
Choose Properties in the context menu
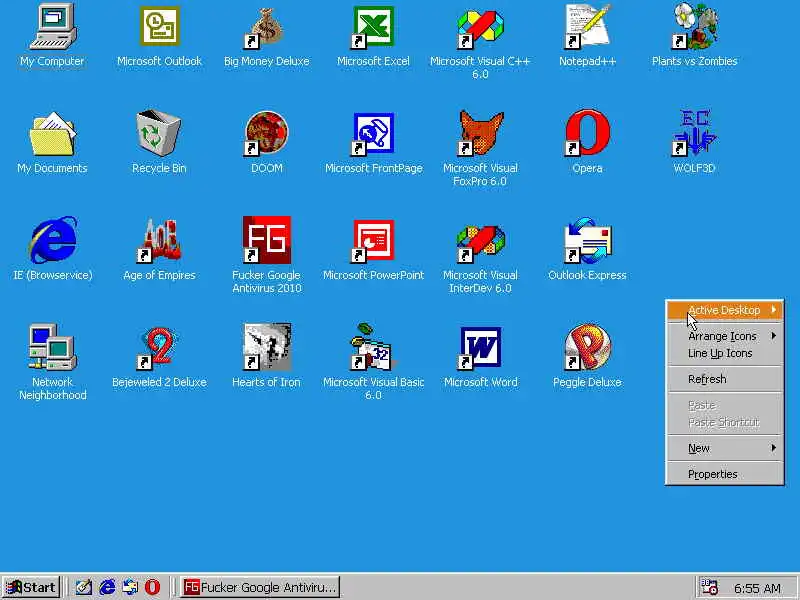click(x=724, y=474)
